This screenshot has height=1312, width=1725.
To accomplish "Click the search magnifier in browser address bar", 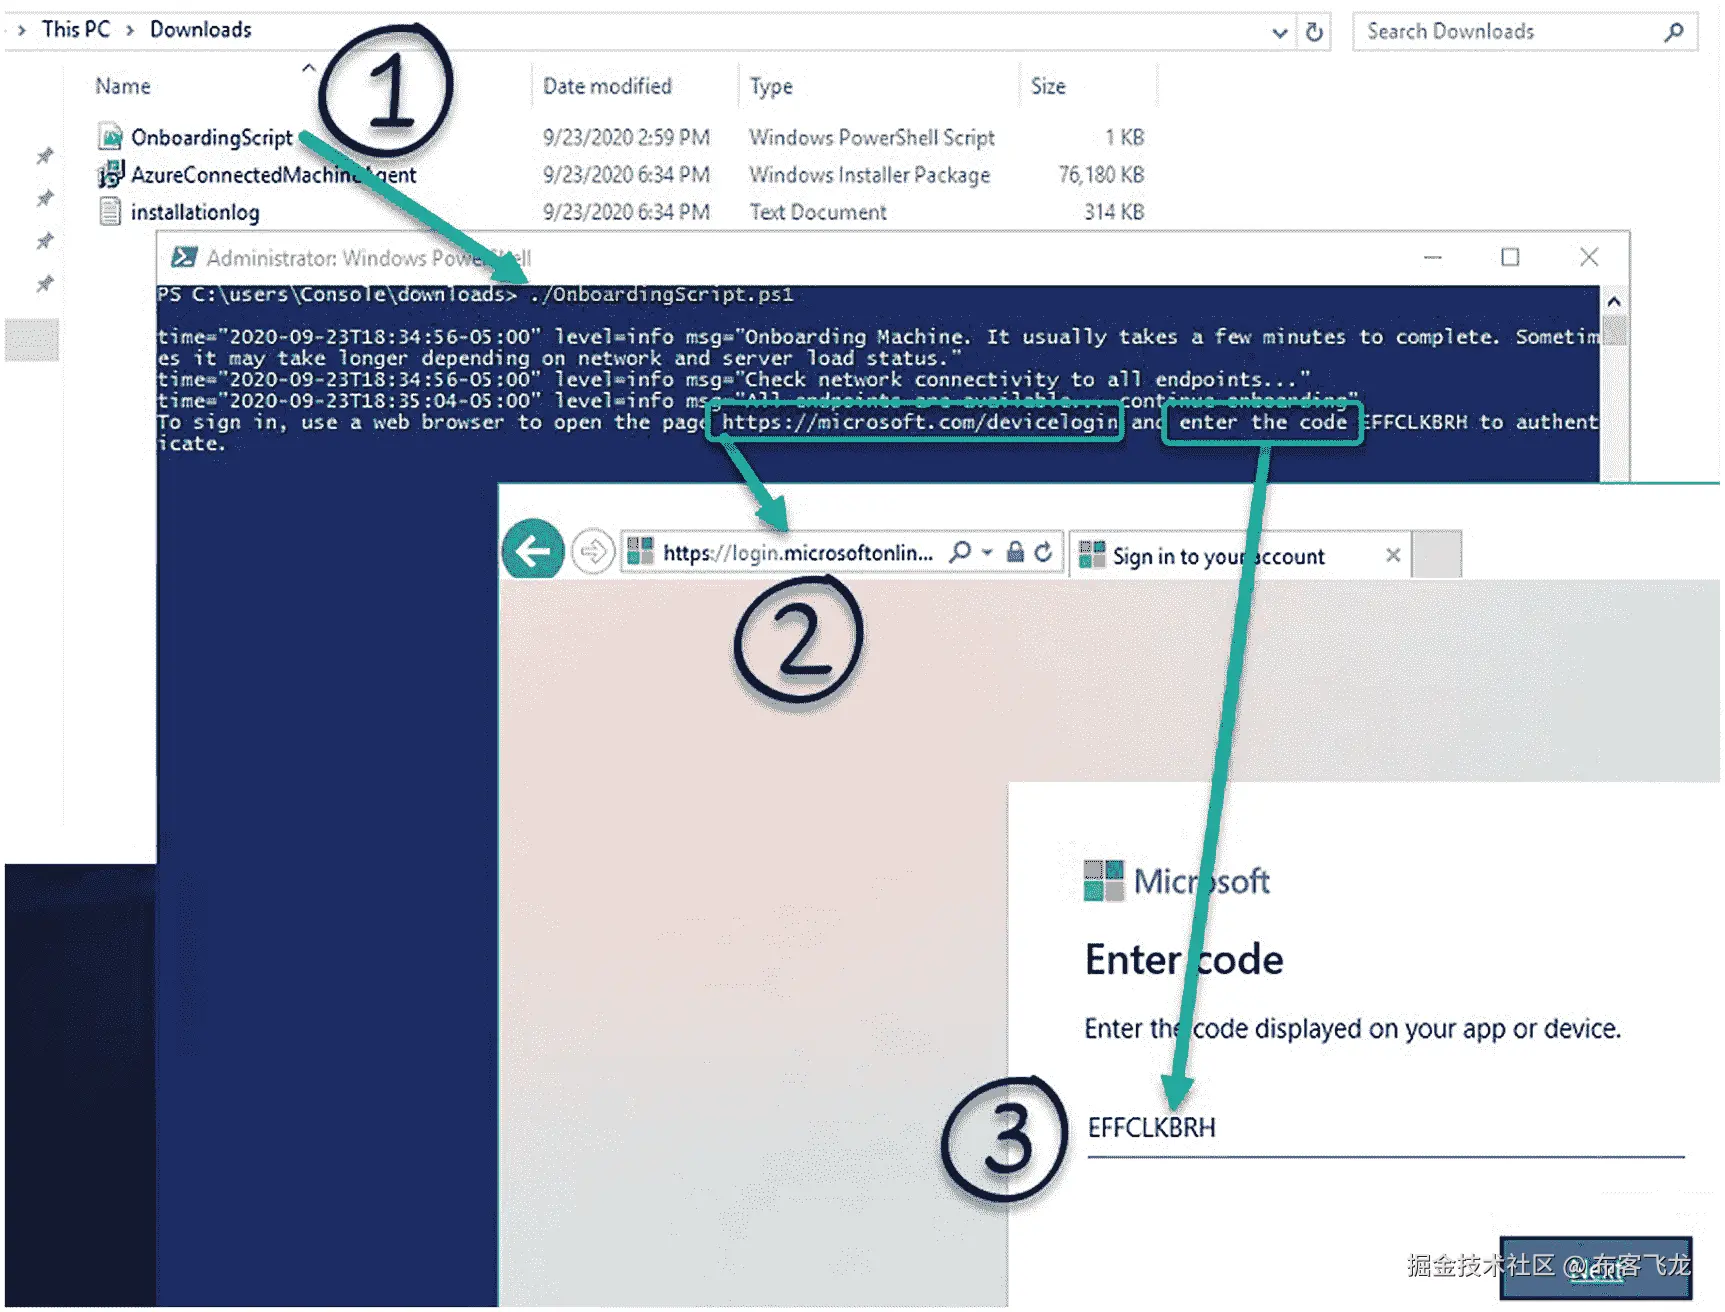I will pyautogui.click(x=960, y=552).
